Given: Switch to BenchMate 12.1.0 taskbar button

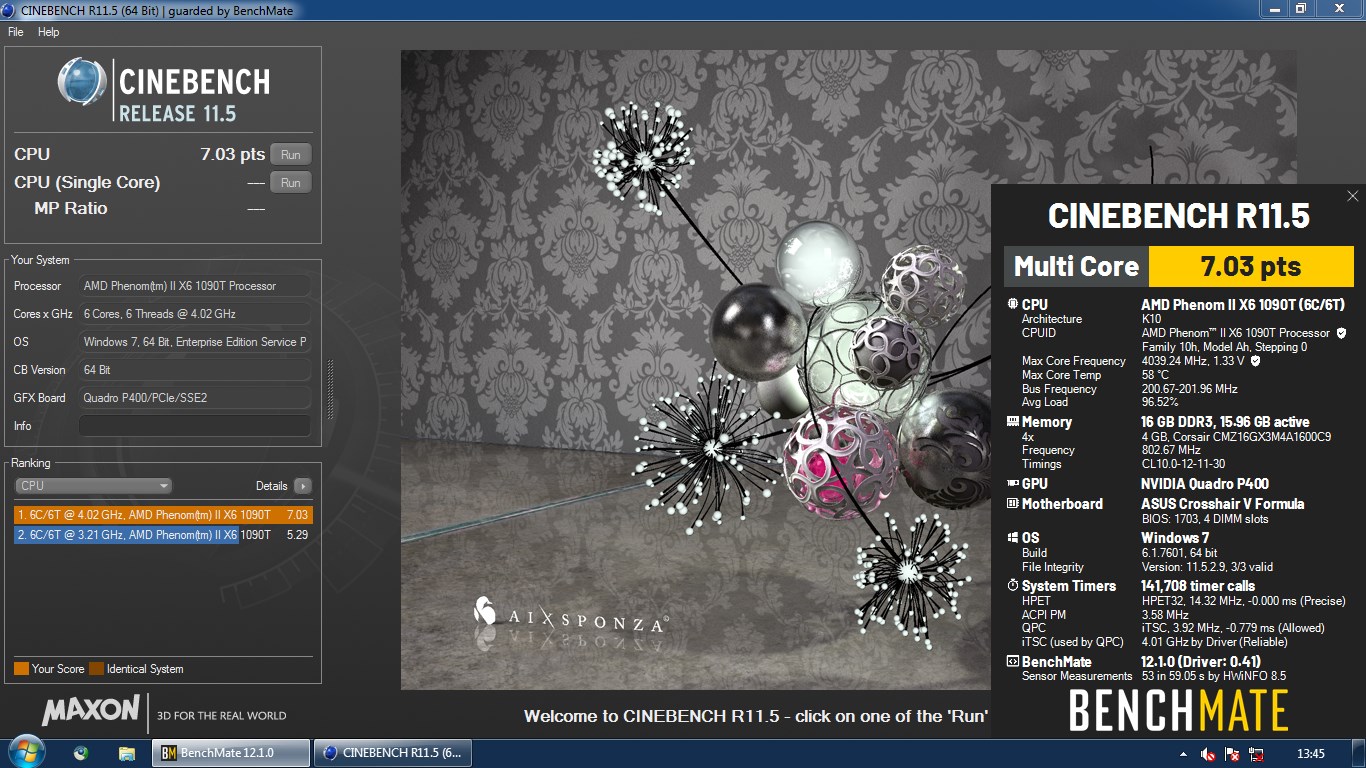Looking at the screenshot, I should pyautogui.click(x=232, y=753).
